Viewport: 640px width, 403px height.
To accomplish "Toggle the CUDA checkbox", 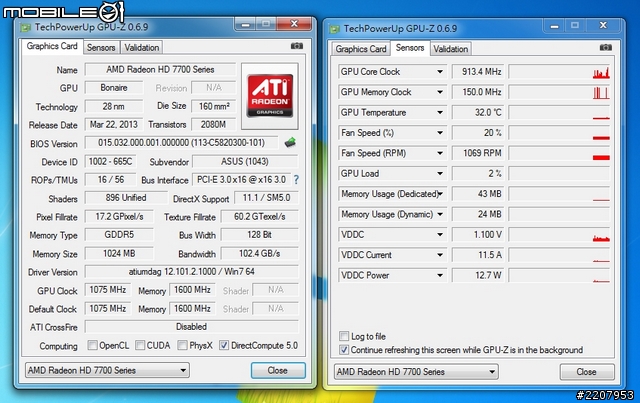I will pos(140,345).
